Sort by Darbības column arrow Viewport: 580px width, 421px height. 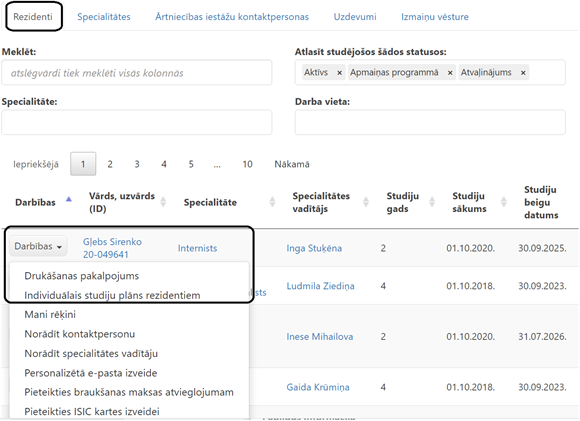[68, 199]
